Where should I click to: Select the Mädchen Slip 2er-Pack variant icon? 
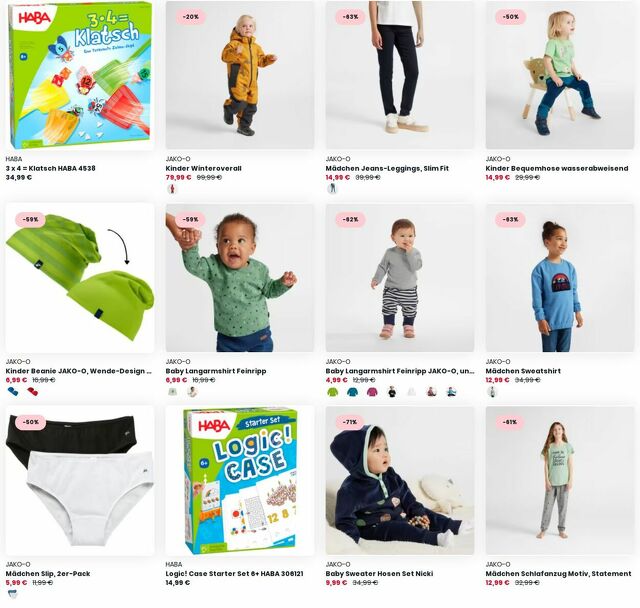point(13,595)
